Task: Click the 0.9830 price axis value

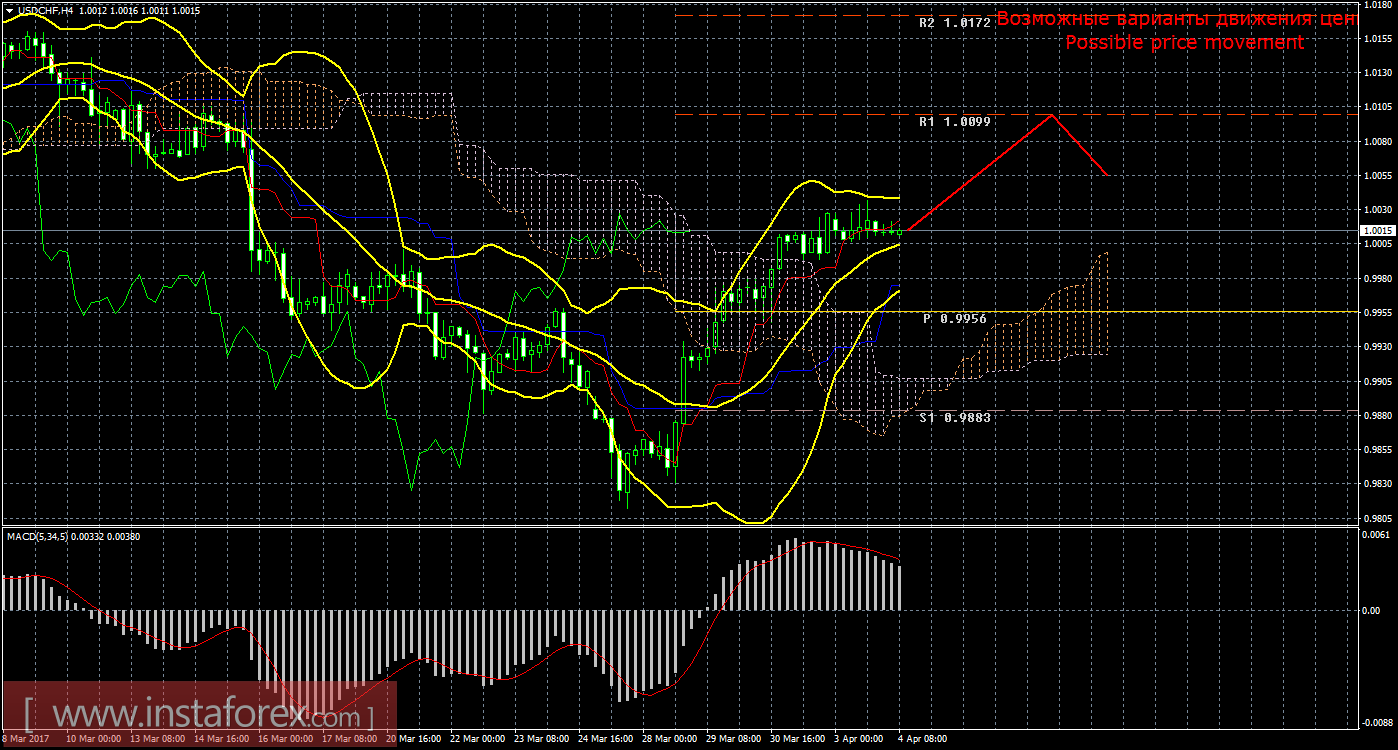Action: pos(1377,484)
